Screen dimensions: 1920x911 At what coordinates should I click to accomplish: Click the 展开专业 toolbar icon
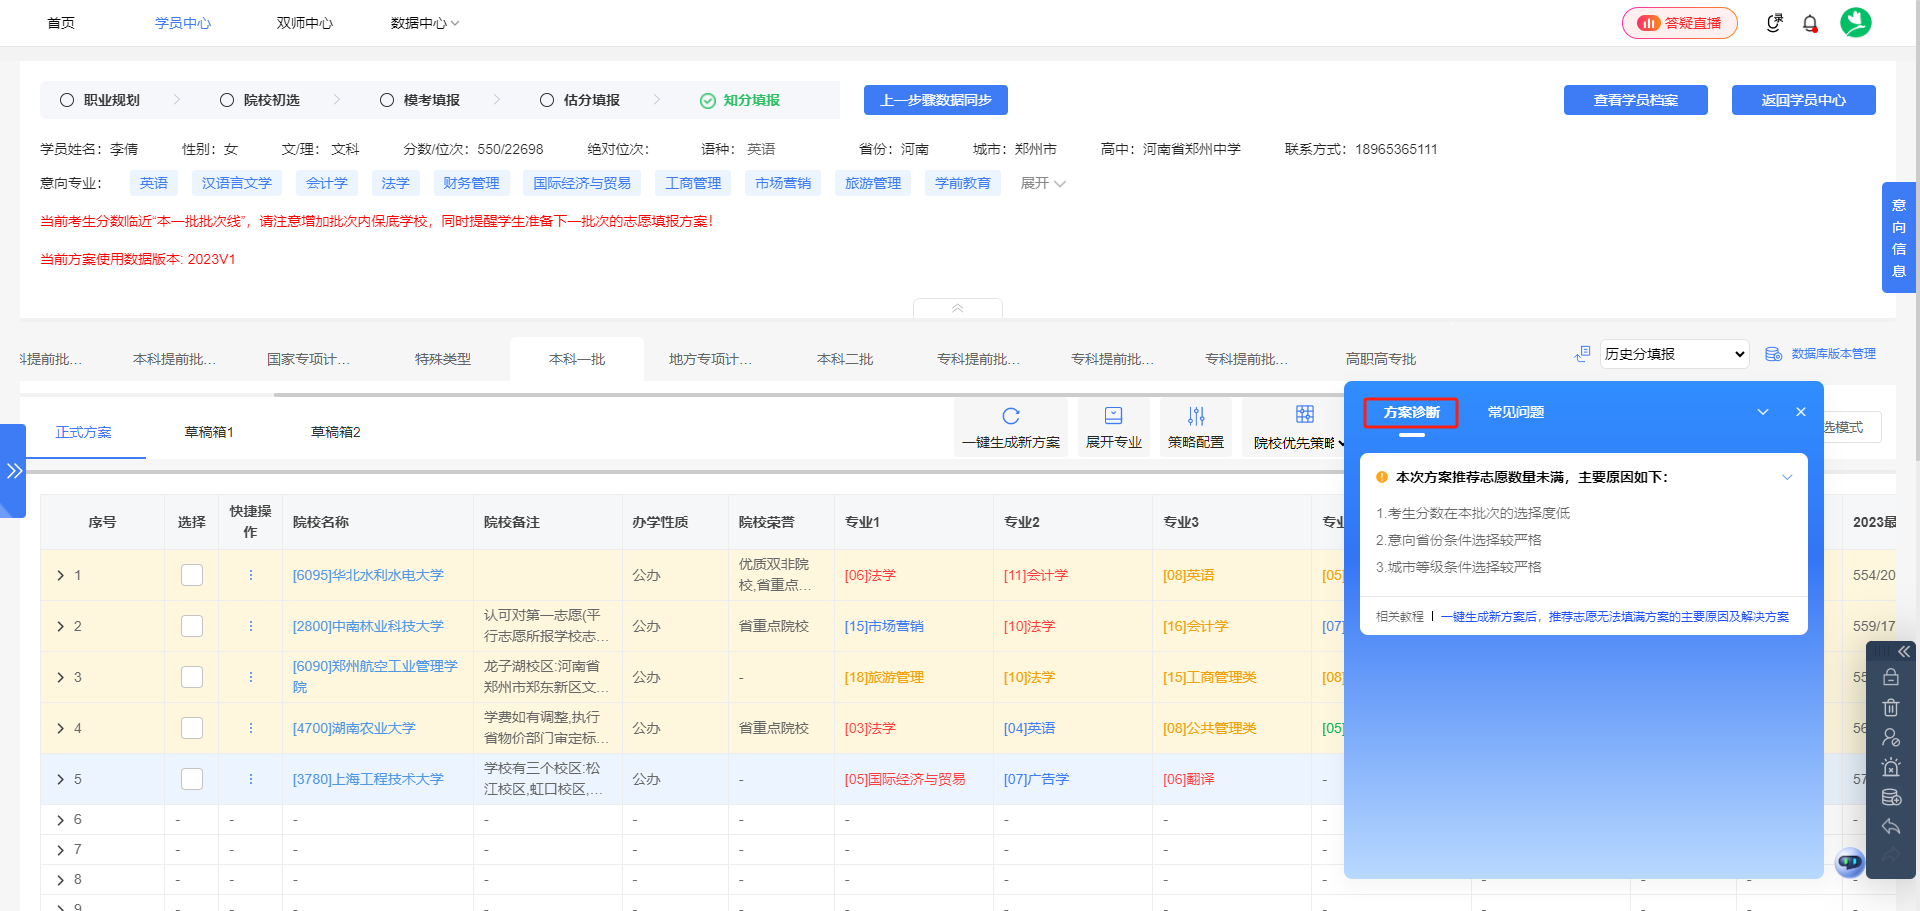pos(1113,415)
